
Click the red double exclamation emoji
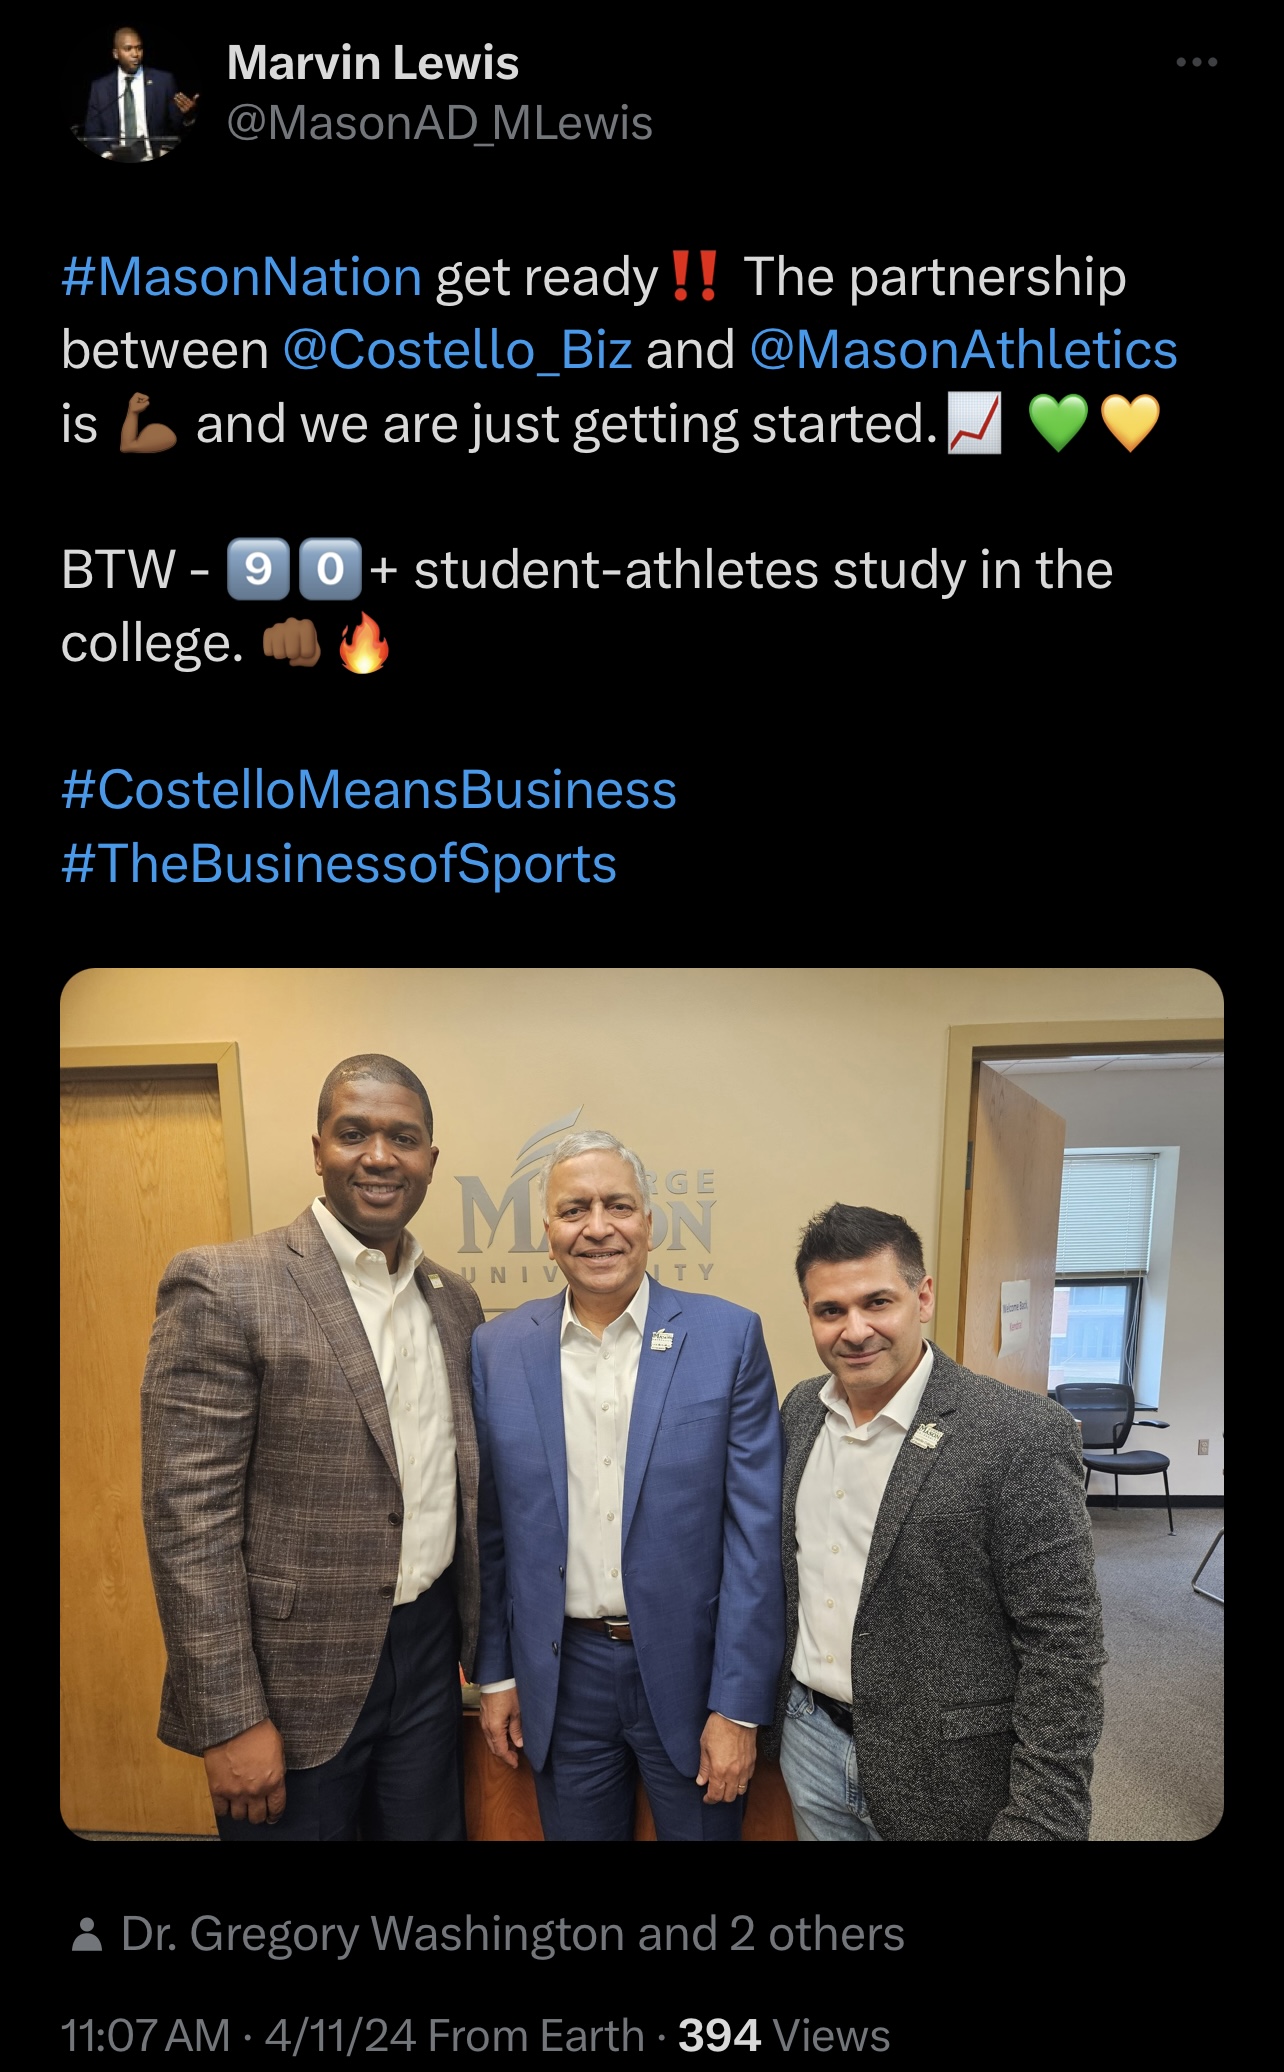coord(694,276)
